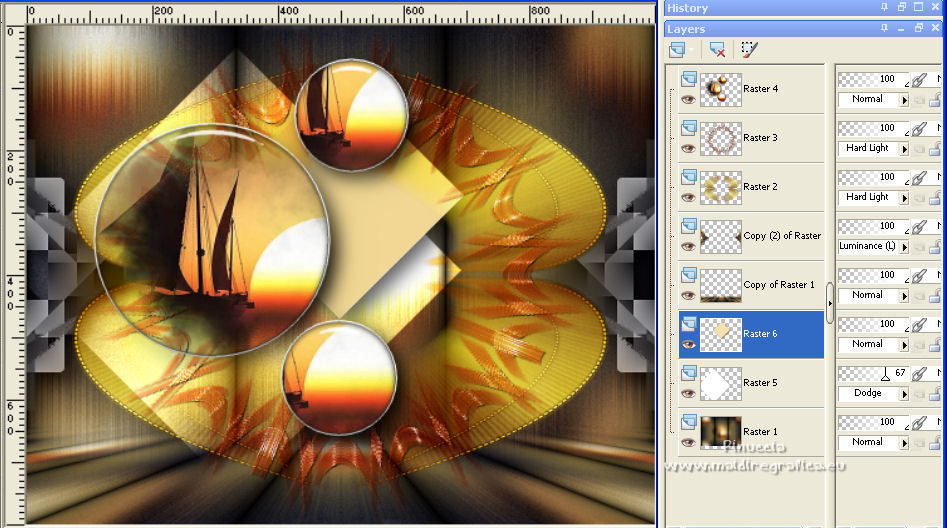Click the link chain icon for Raster 2
This screenshot has width=947, height=528.
tap(919, 177)
